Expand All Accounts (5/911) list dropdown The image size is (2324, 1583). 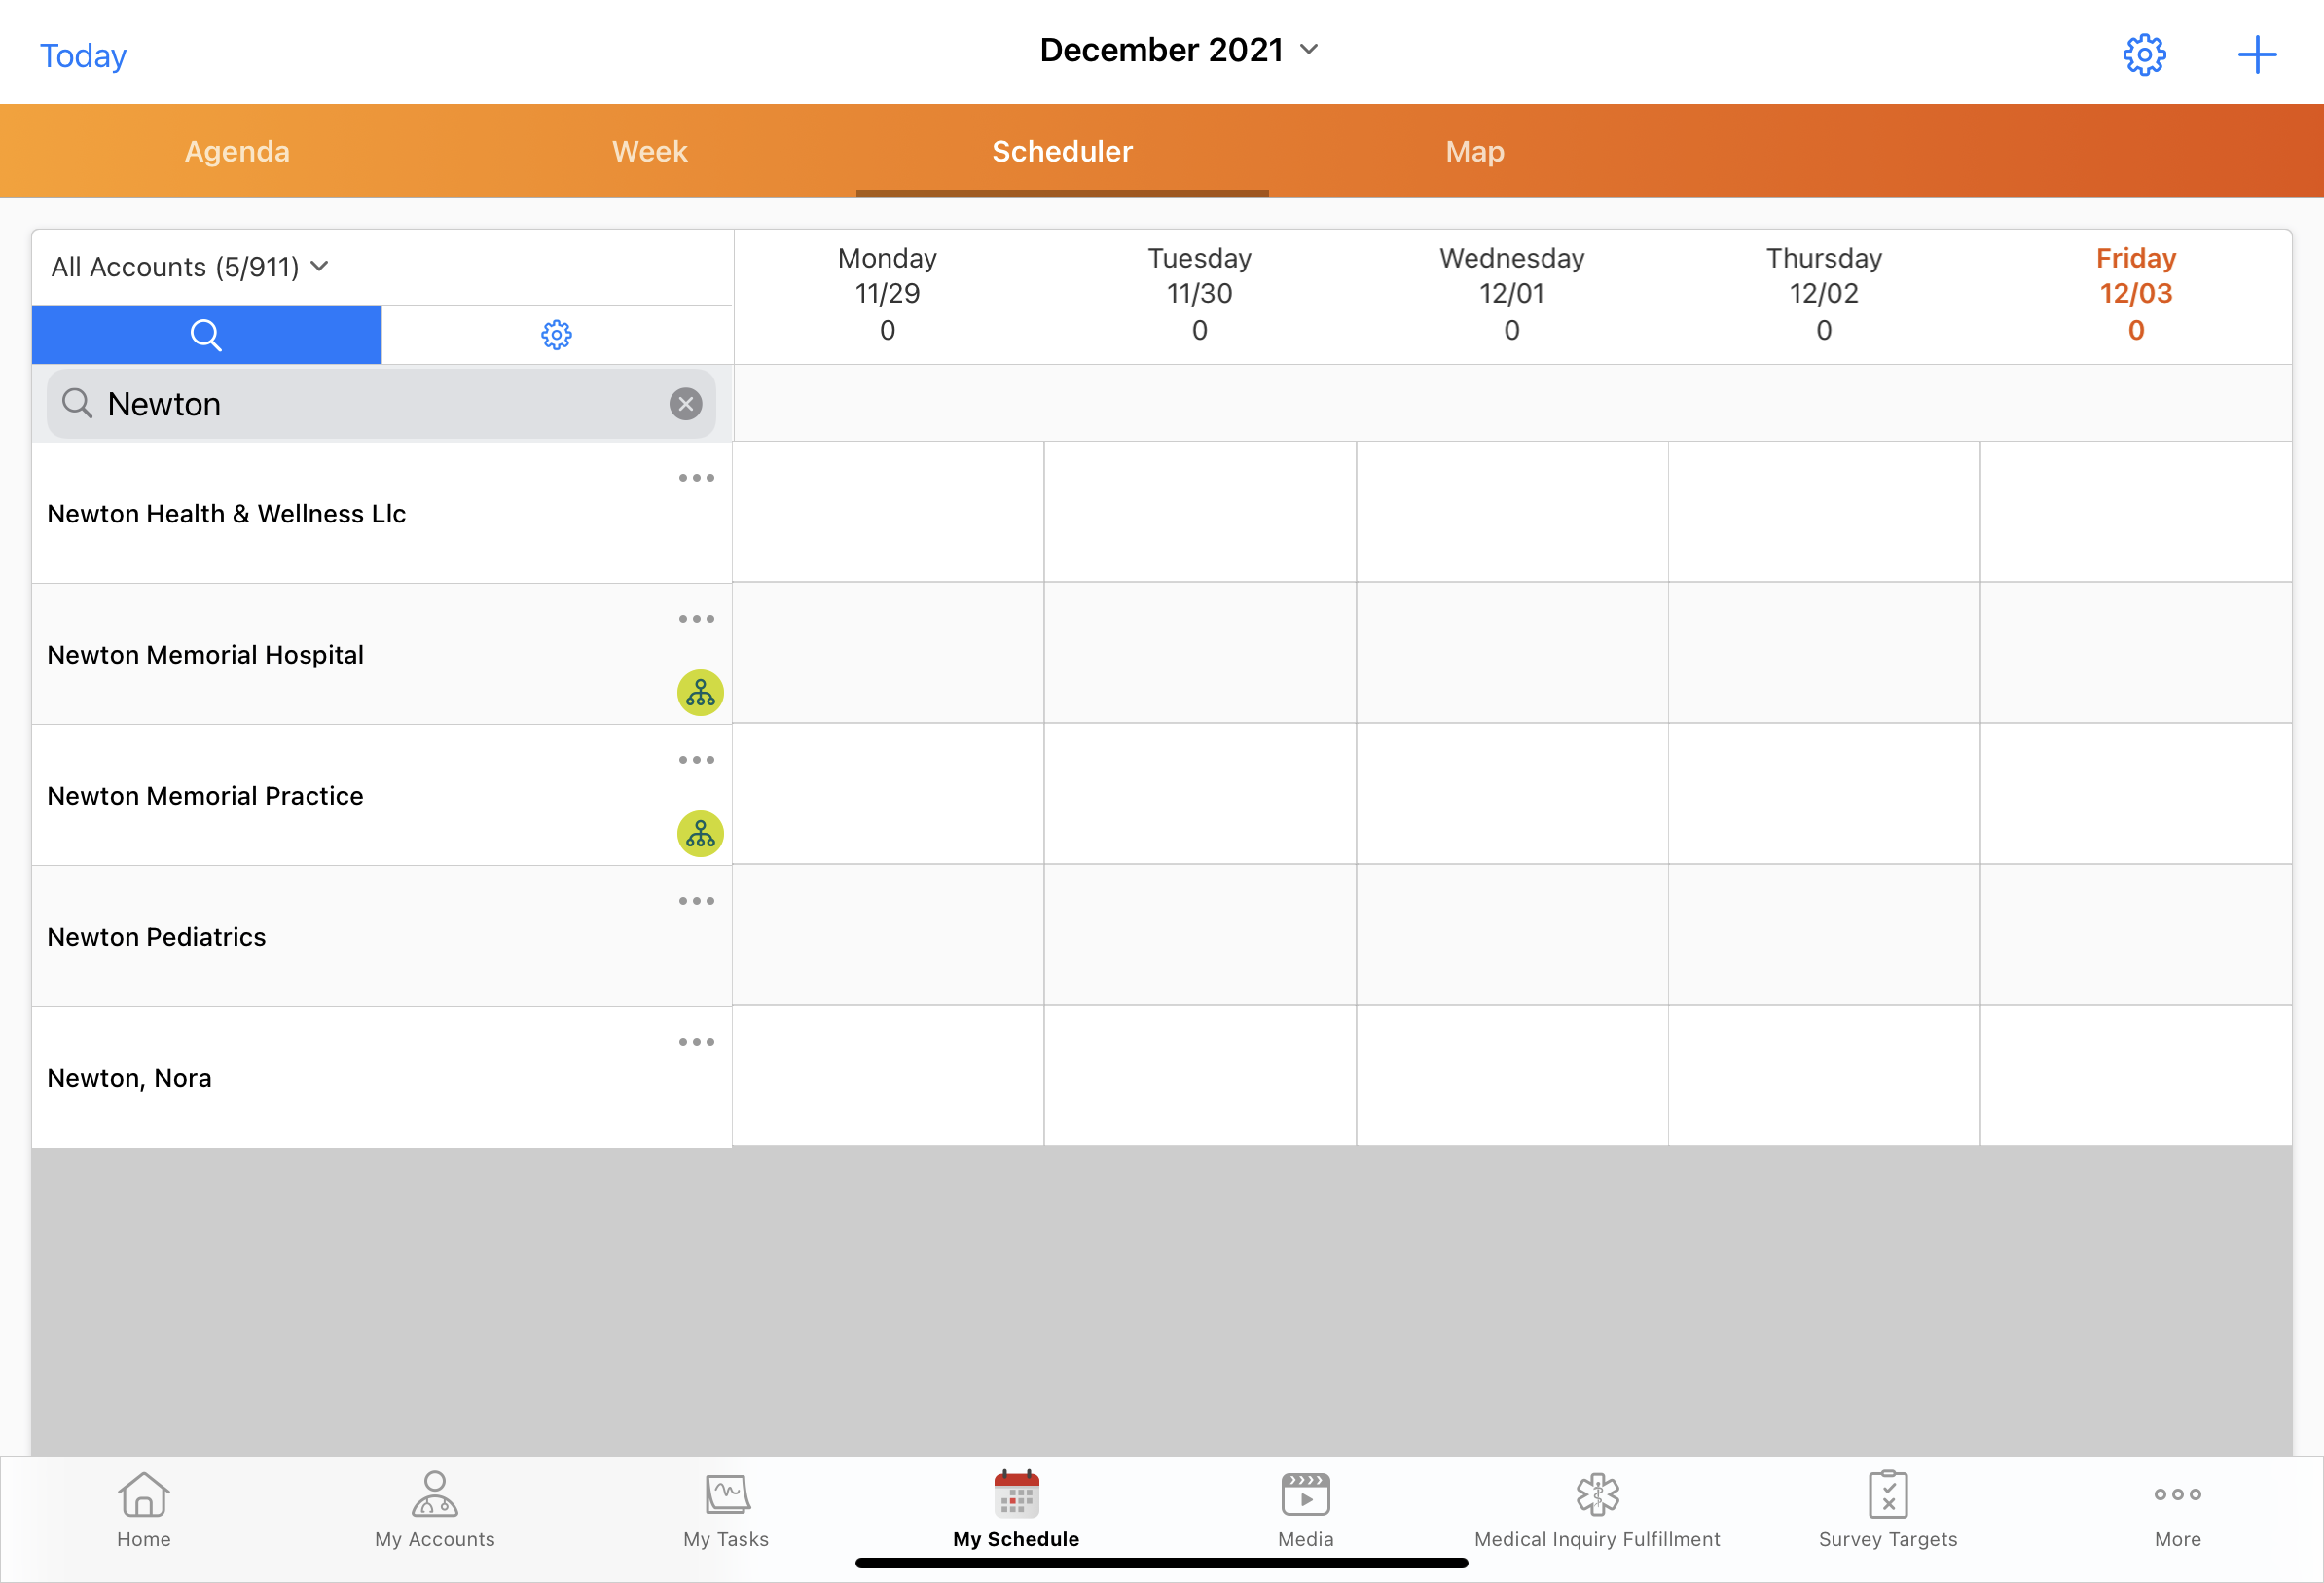(x=190, y=267)
